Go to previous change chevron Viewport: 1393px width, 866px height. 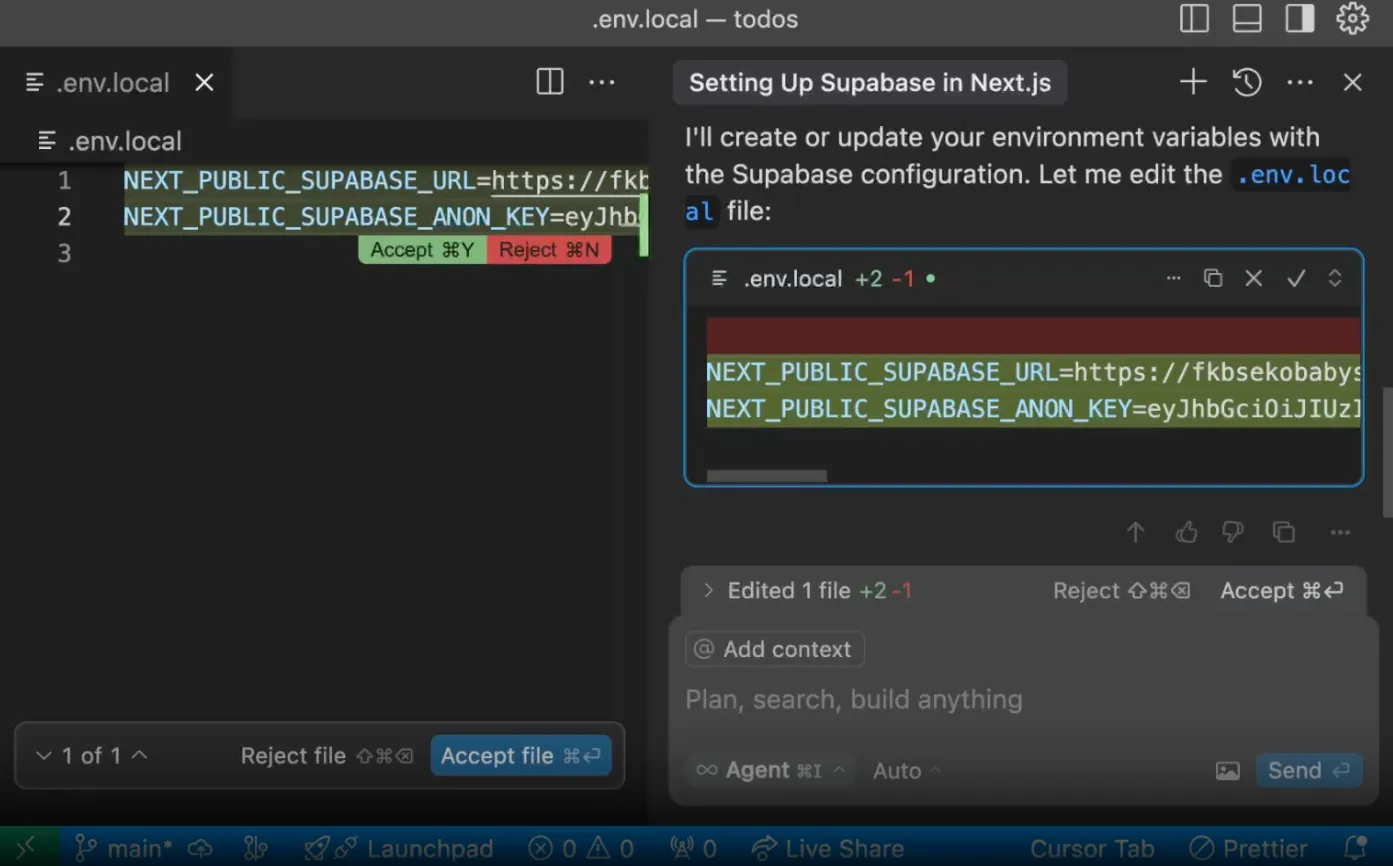click(x=140, y=755)
